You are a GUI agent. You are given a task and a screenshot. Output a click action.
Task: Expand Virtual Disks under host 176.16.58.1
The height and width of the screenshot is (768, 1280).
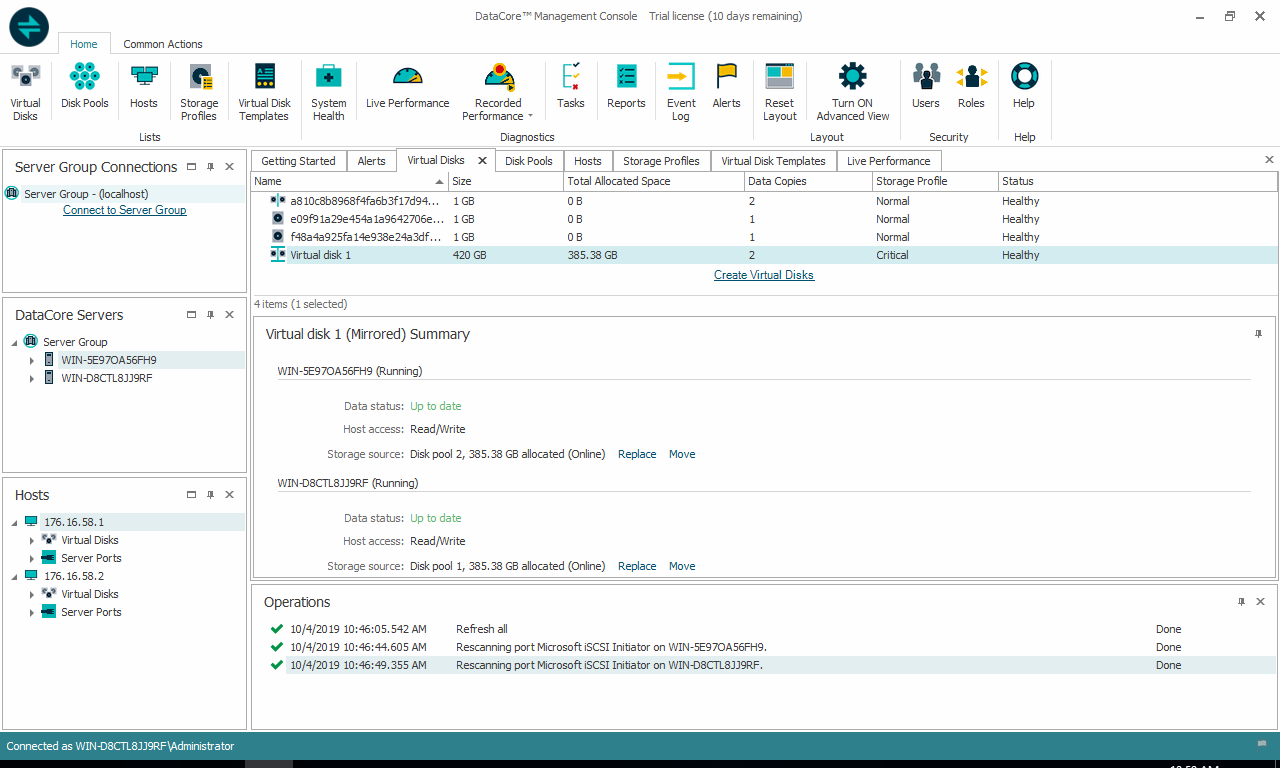point(32,540)
